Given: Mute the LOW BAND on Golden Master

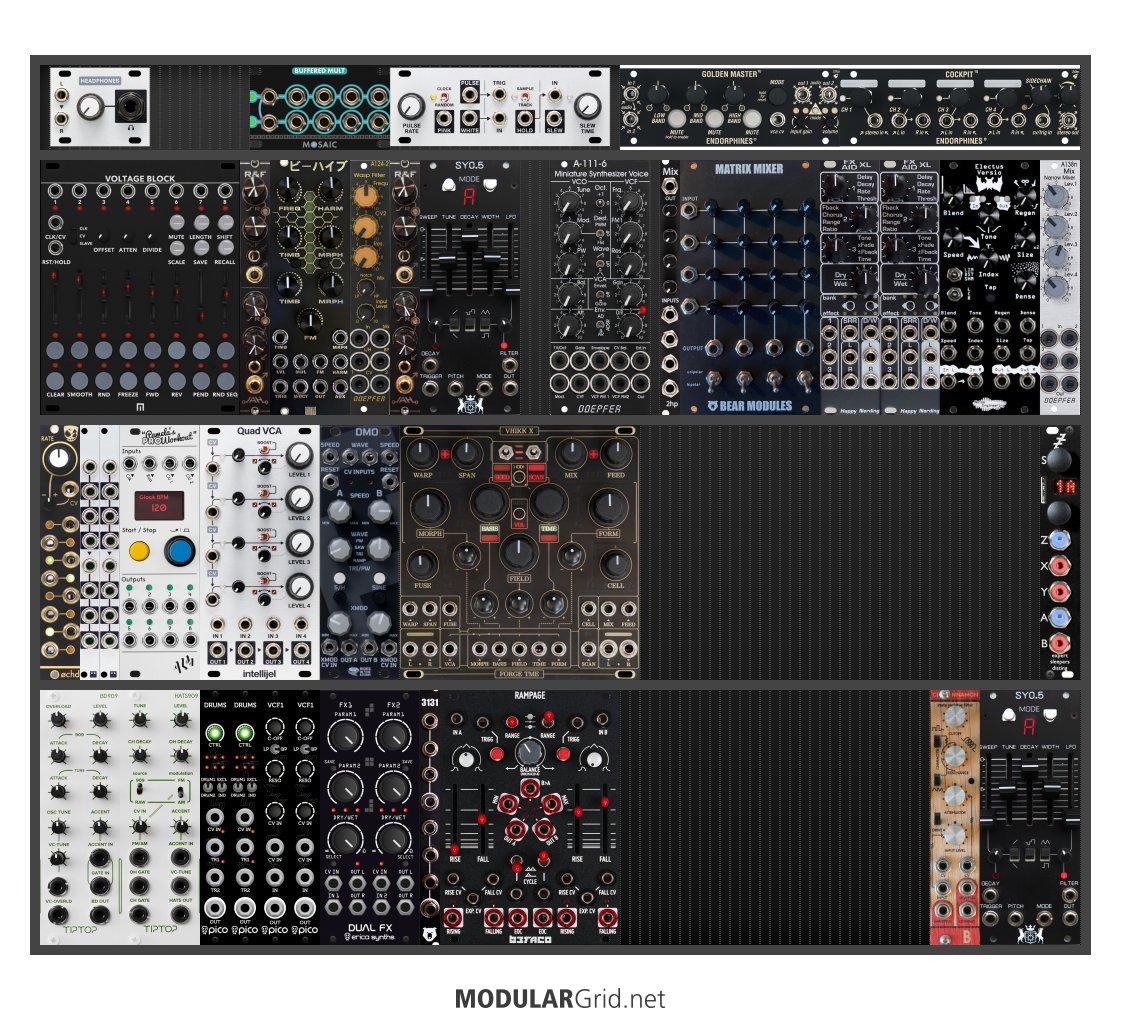Looking at the screenshot, I should [x=677, y=118].
